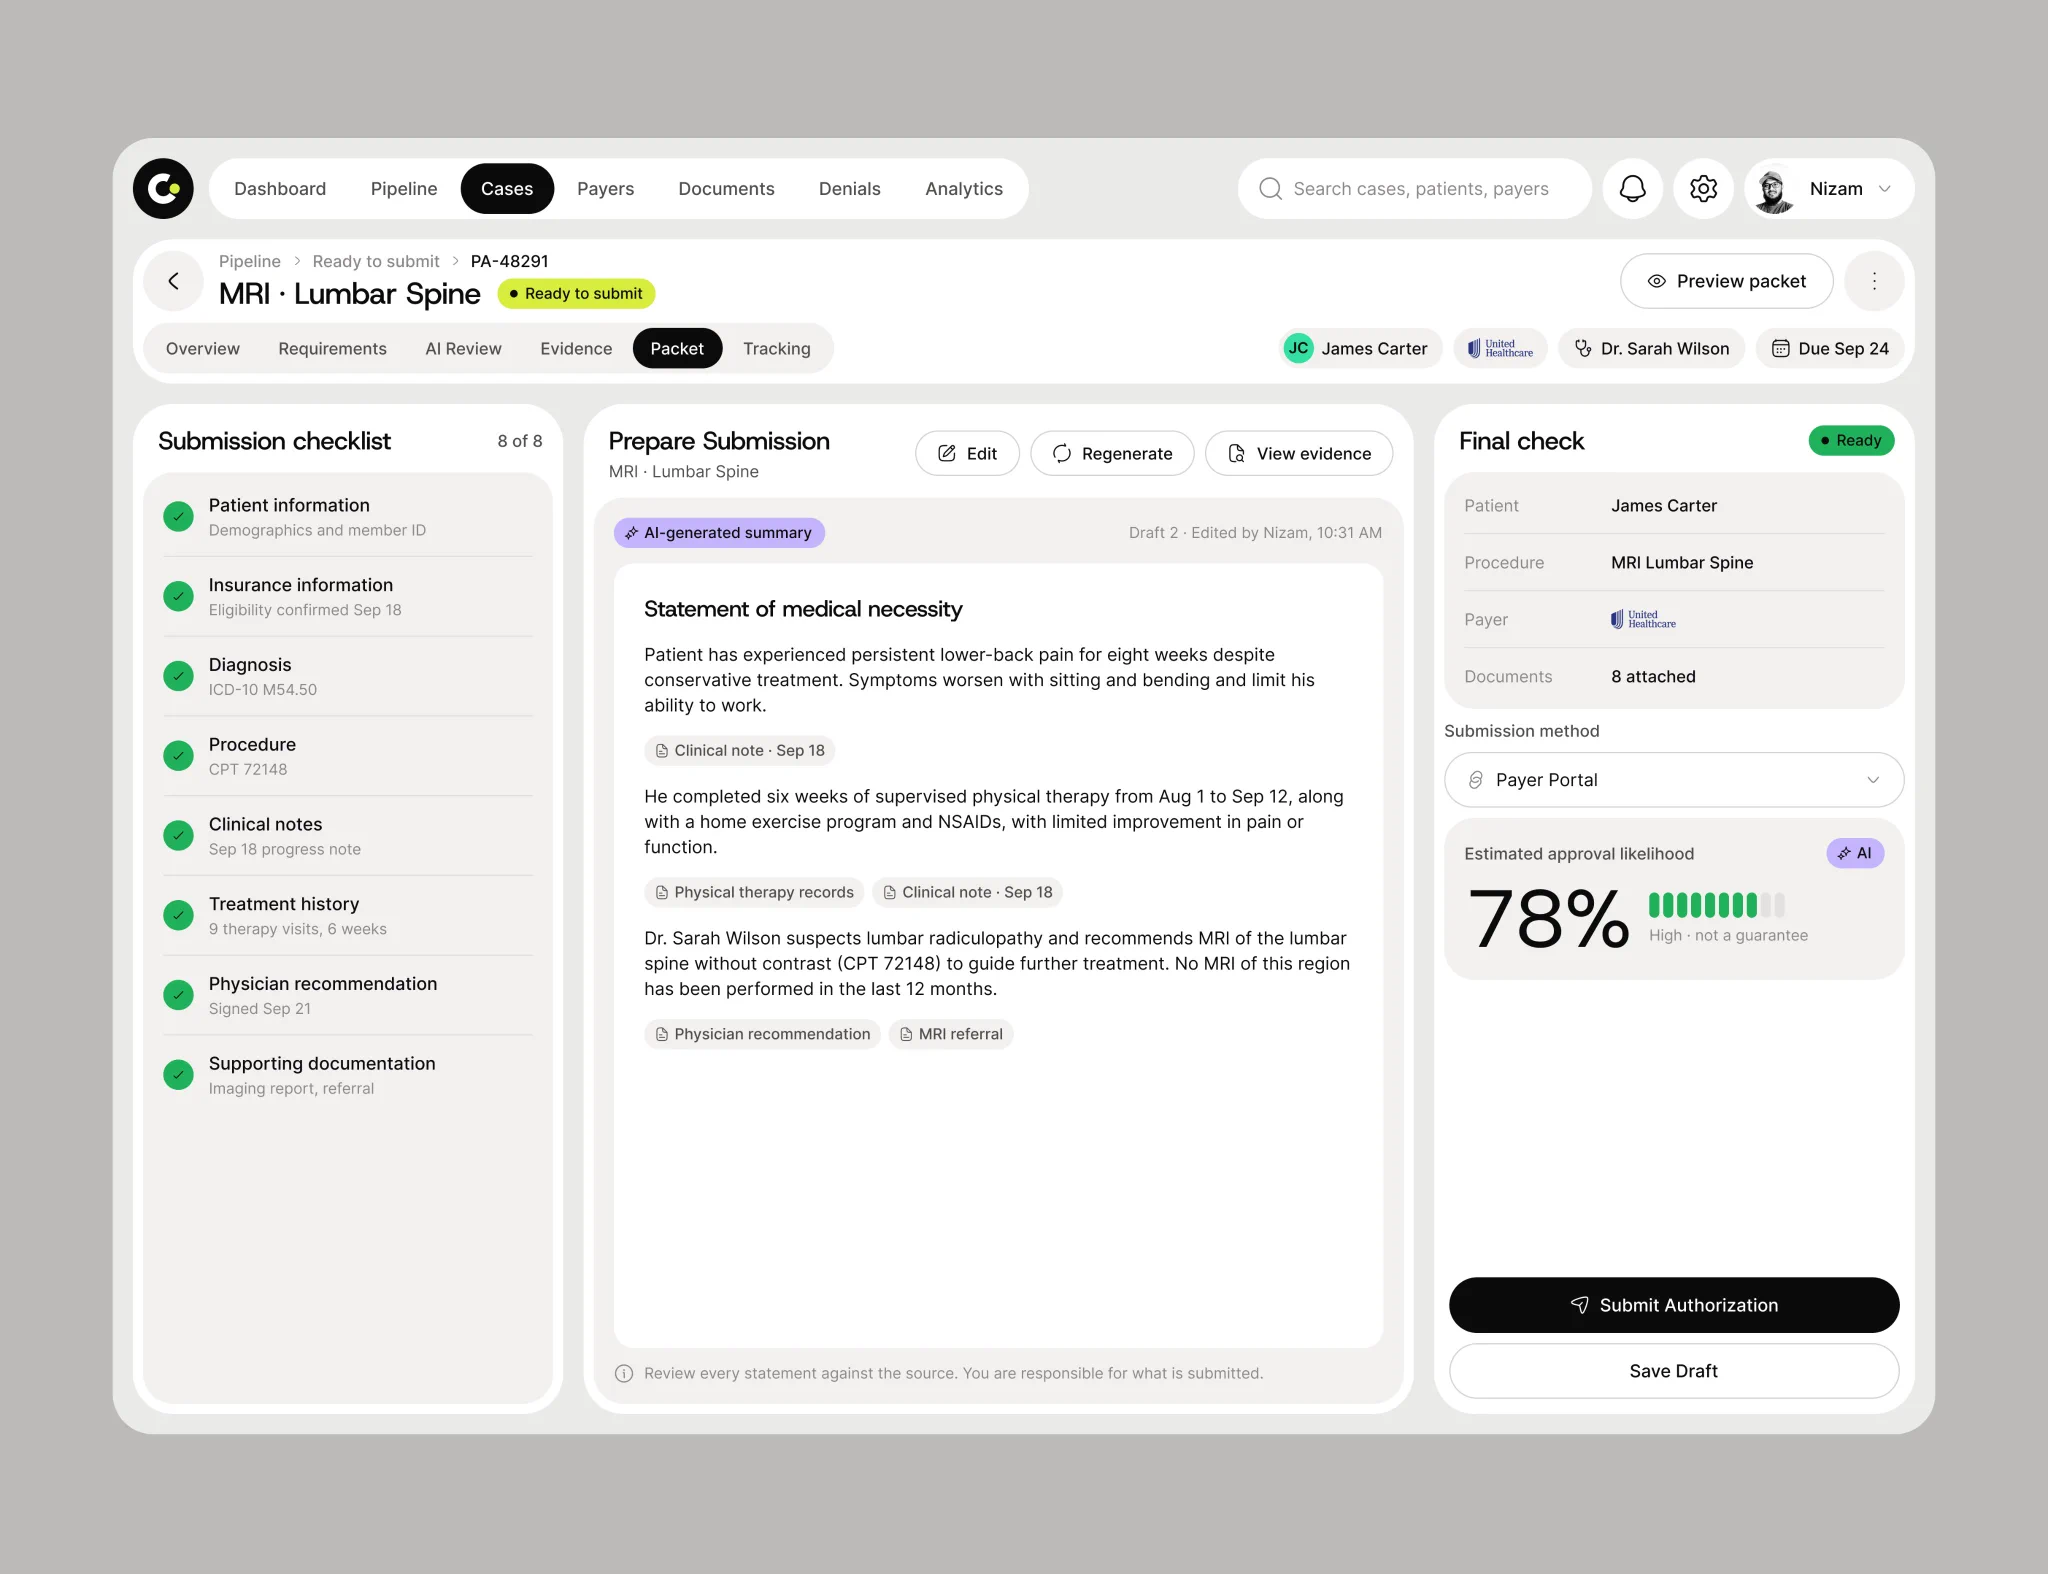
Task: Open the Physician recommendation source chip
Action: pos(762,1034)
